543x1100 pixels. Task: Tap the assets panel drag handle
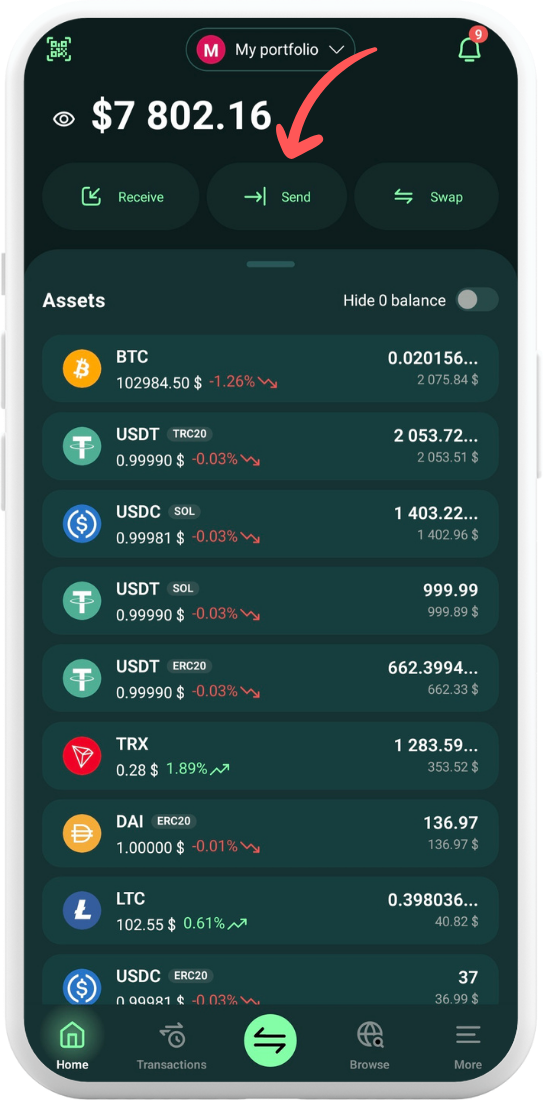[271, 264]
